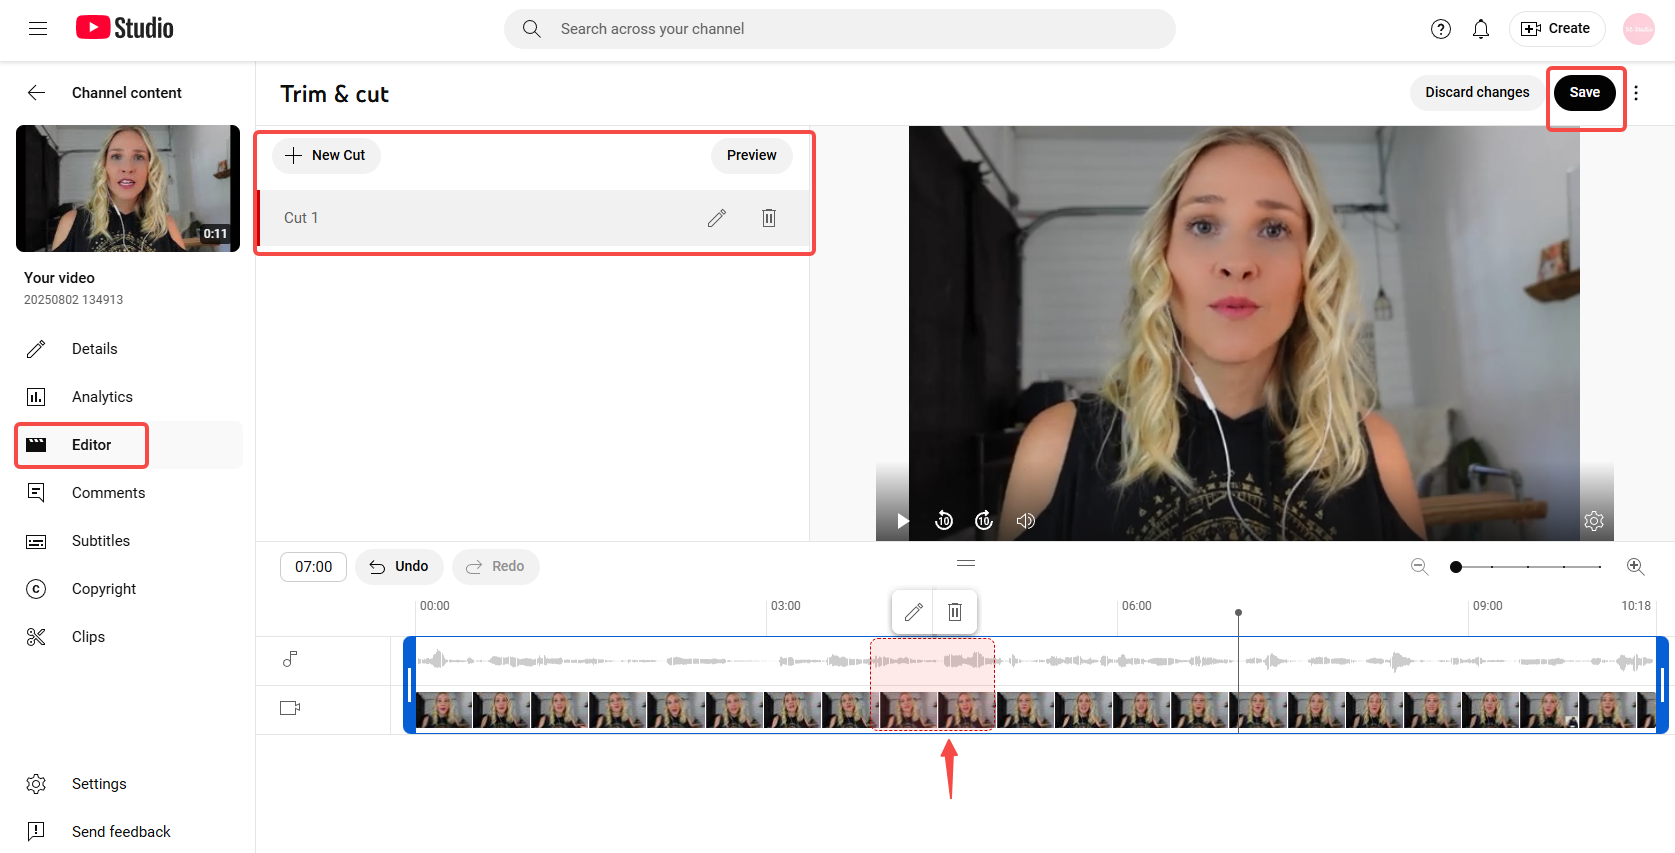Click the timeline zoom slider
Image resolution: width=1675 pixels, height=853 pixels.
coord(1527,567)
